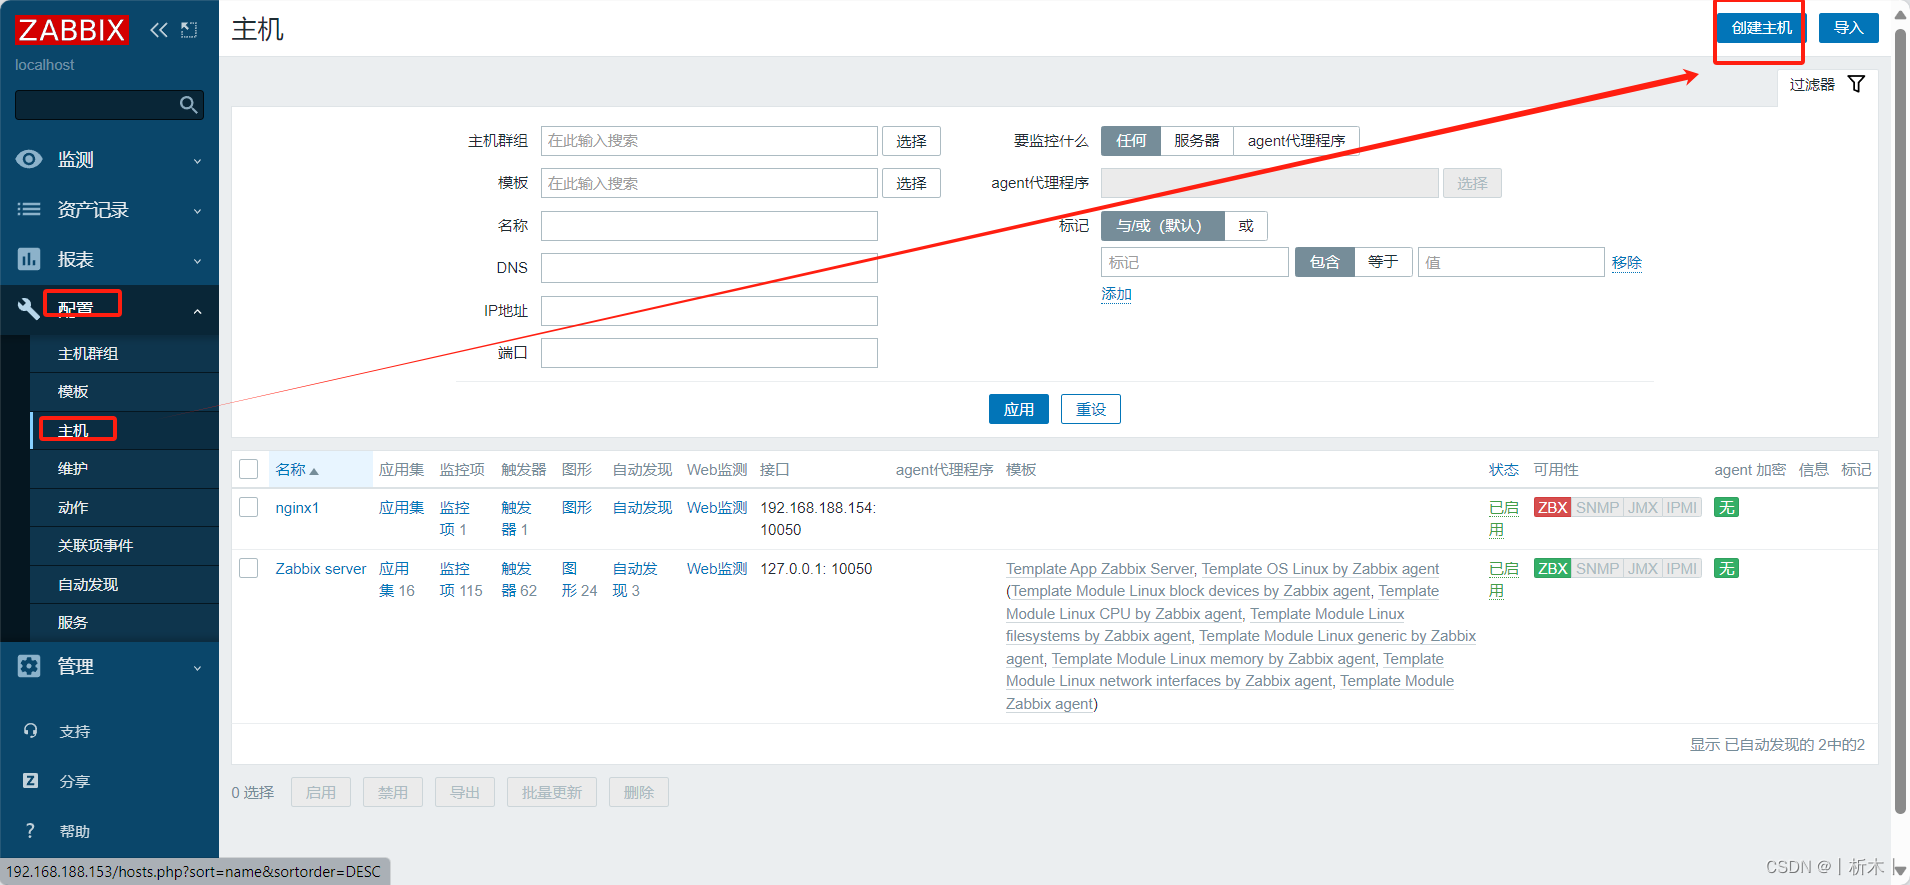Collapse sidebar using double-arrow icon

[x=158, y=30]
